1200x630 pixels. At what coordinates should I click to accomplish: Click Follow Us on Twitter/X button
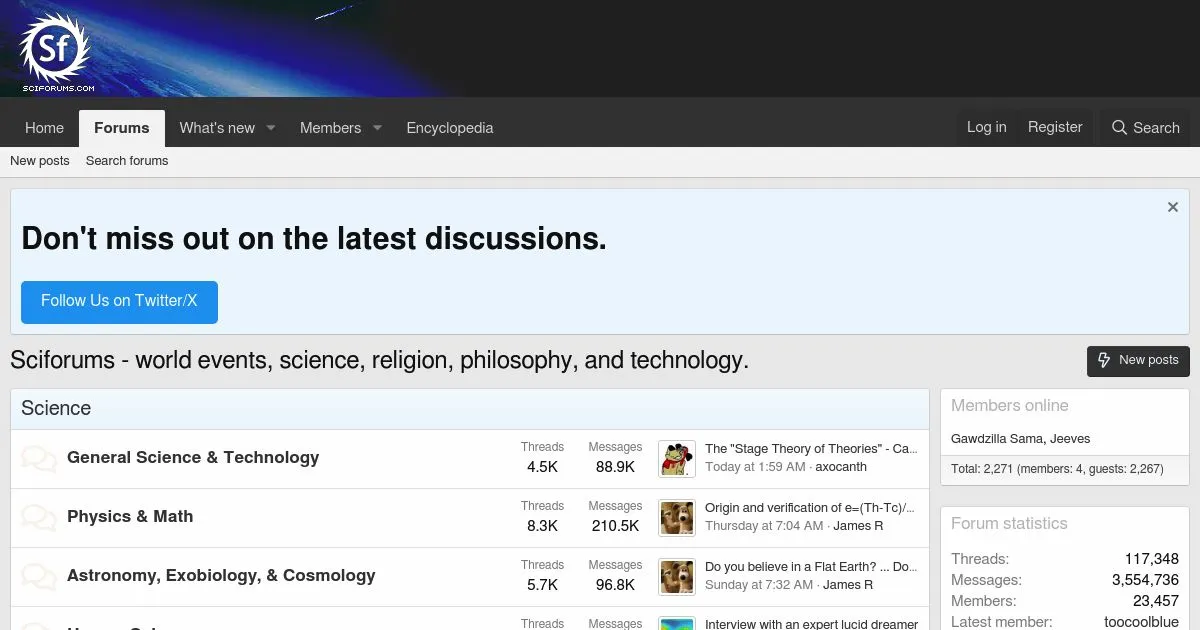(x=119, y=301)
